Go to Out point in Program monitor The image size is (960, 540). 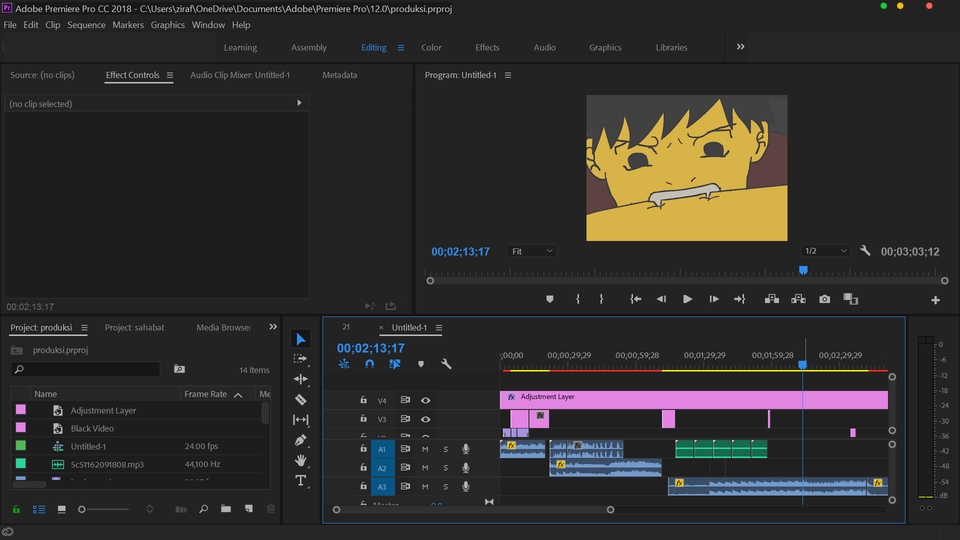[x=740, y=299]
